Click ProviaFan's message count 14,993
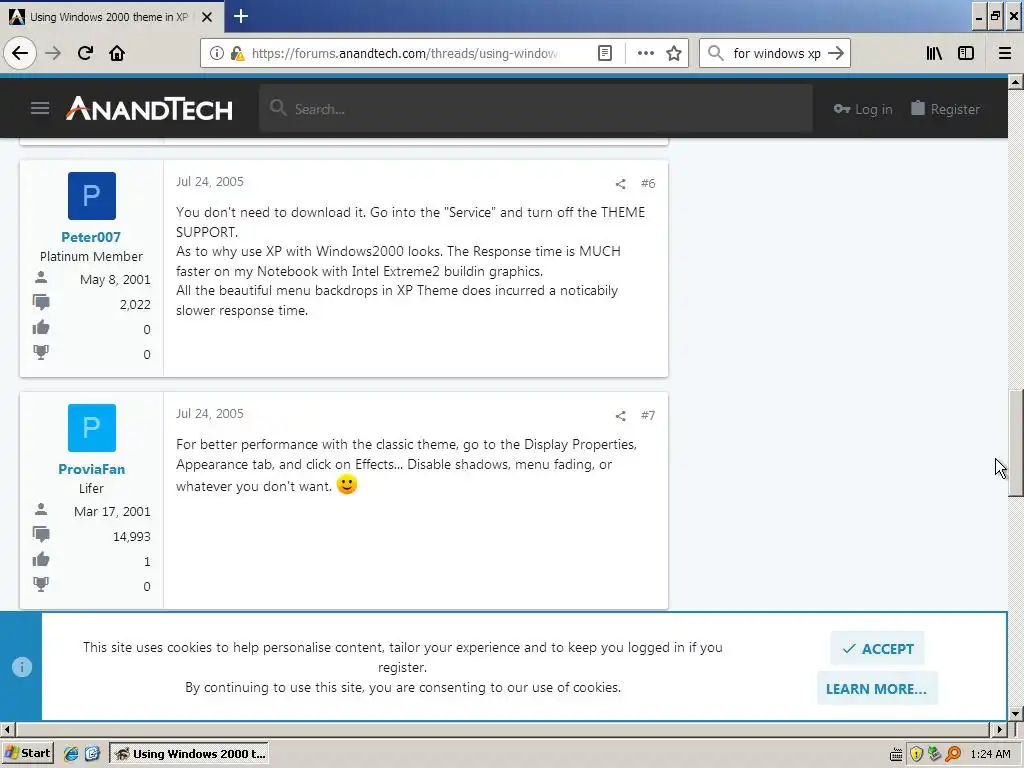The width and height of the screenshot is (1024, 768). [131, 536]
